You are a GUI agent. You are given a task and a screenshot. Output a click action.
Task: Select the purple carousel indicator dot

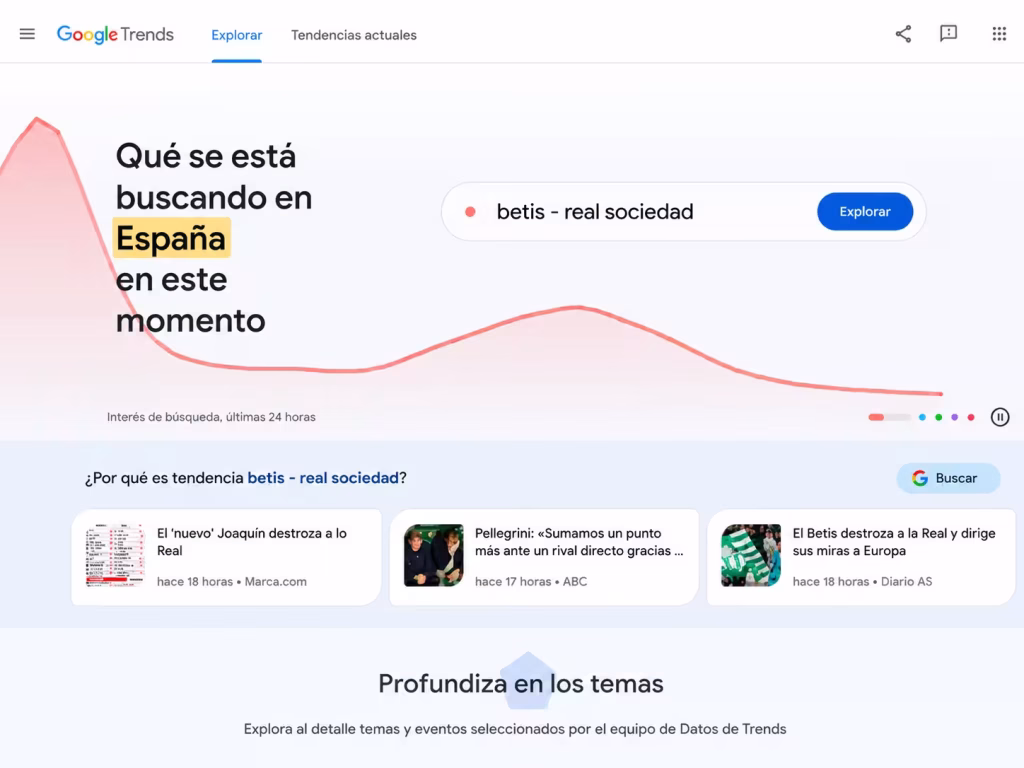(955, 417)
